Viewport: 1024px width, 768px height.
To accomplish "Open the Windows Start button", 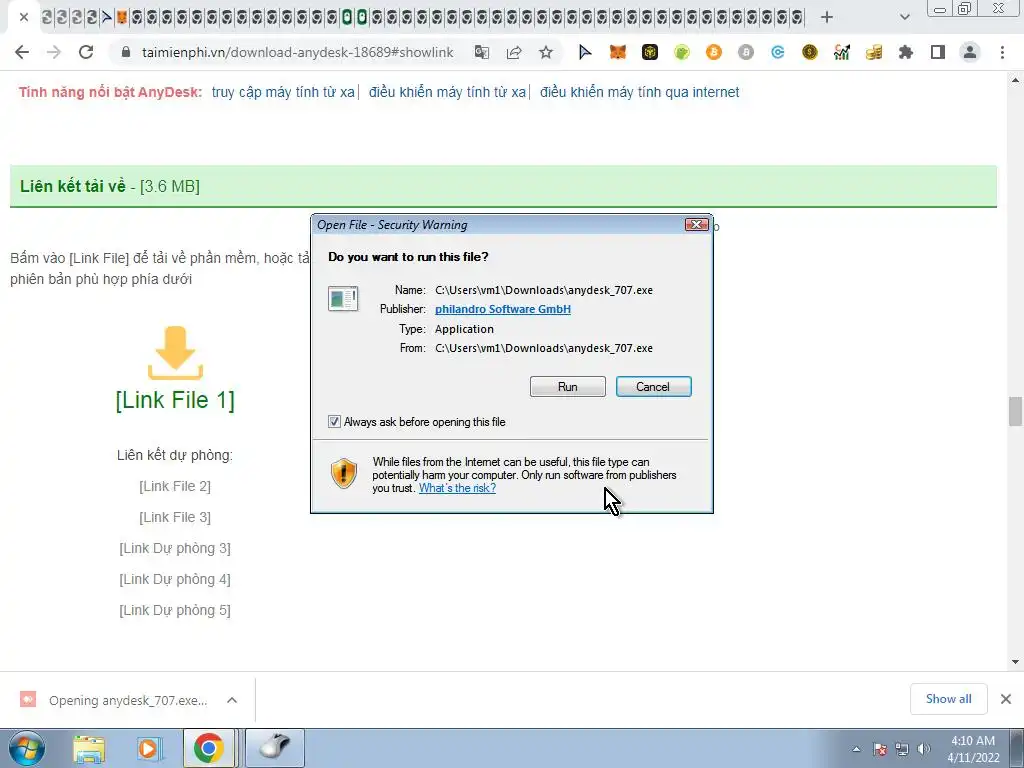I will (26, 748).
